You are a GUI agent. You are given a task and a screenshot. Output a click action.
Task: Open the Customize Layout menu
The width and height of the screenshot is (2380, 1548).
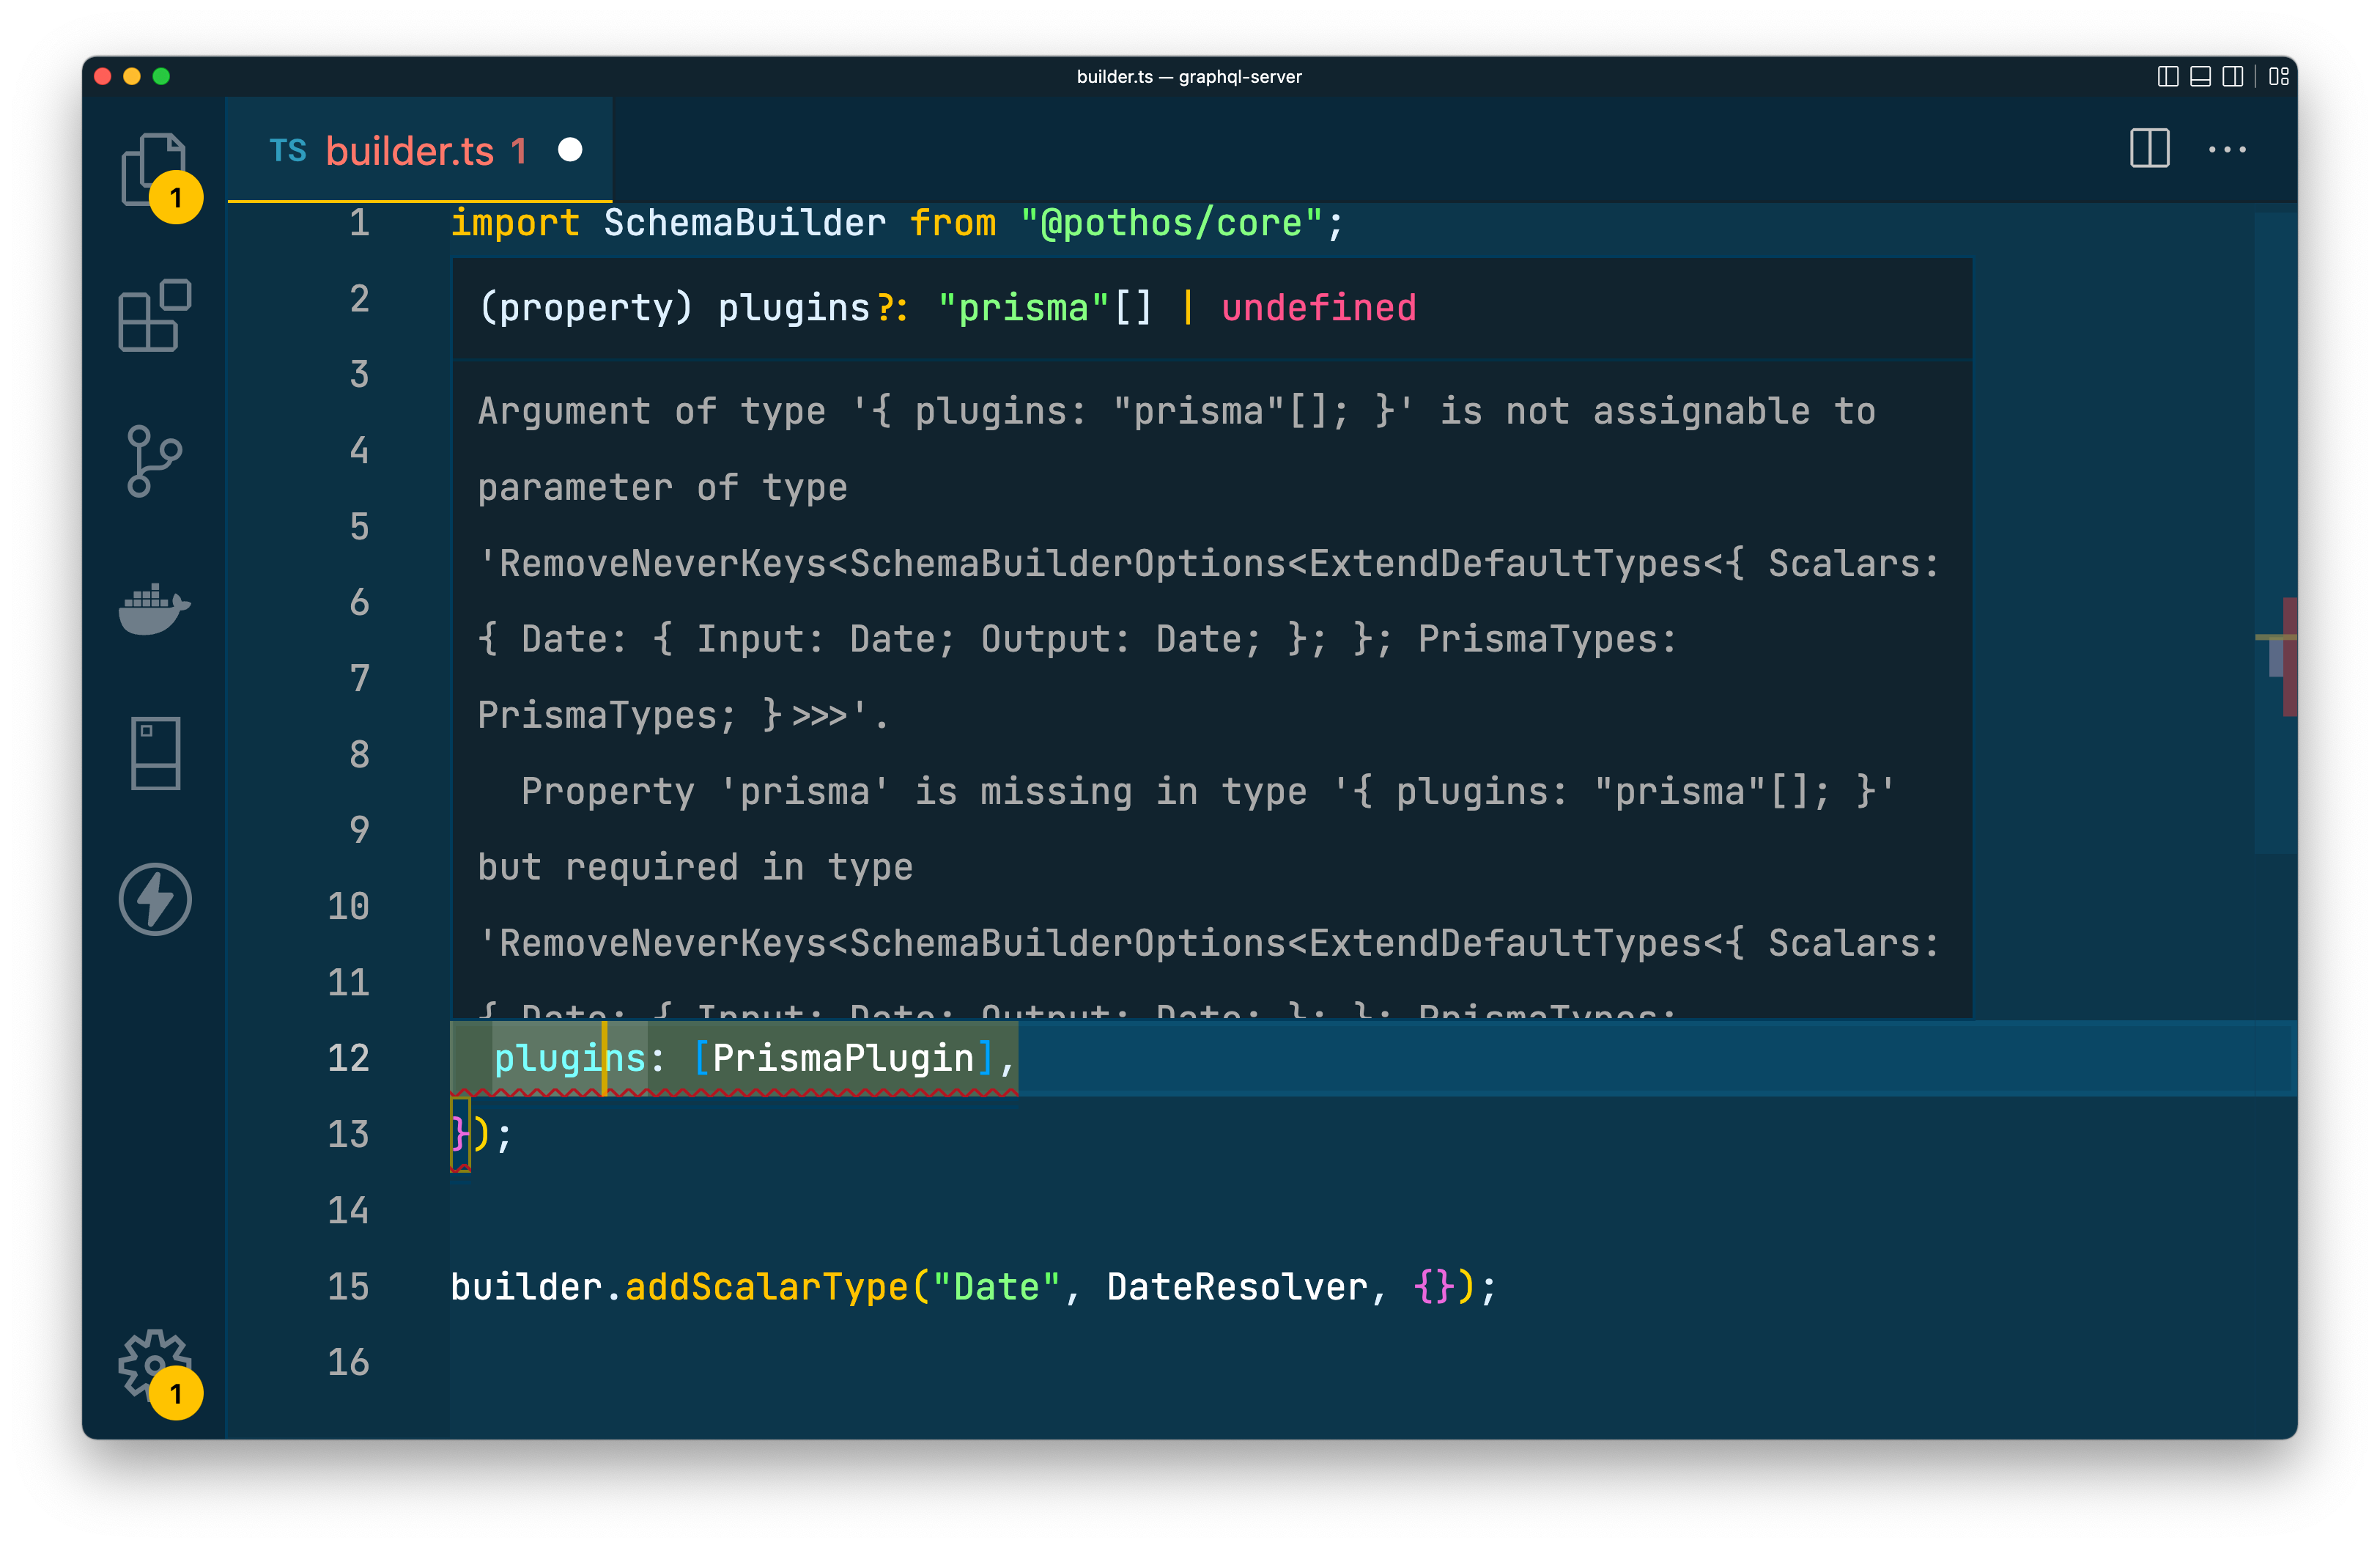pos(2279,77)
